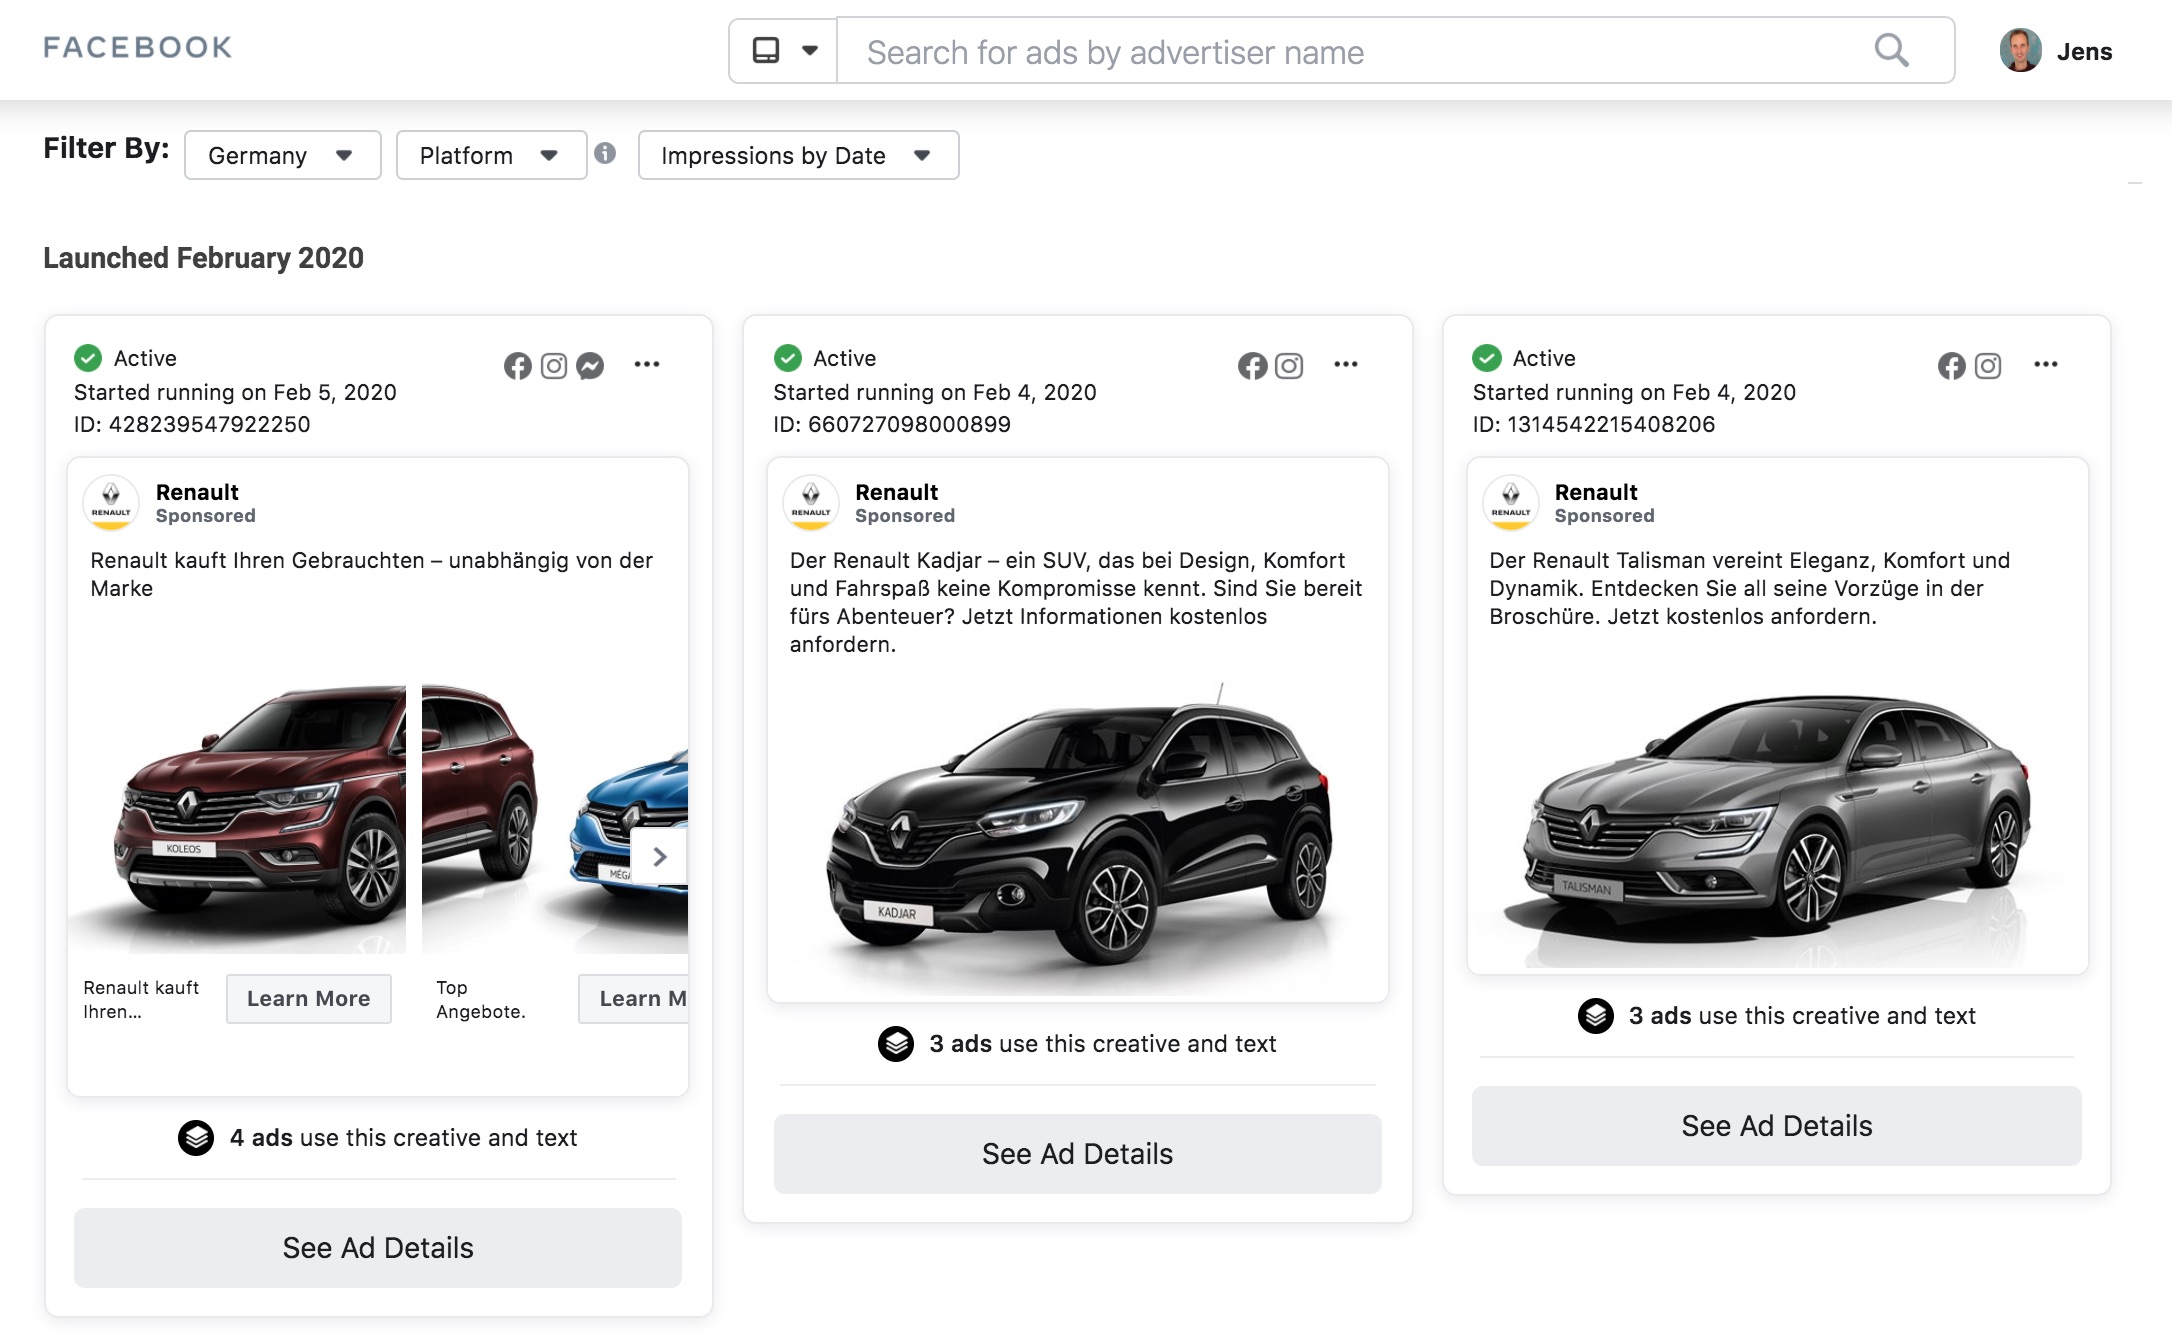See Ad Details for Talisman ad
Viewport: 2172px width, 1342px height.
(1777, 1126)
